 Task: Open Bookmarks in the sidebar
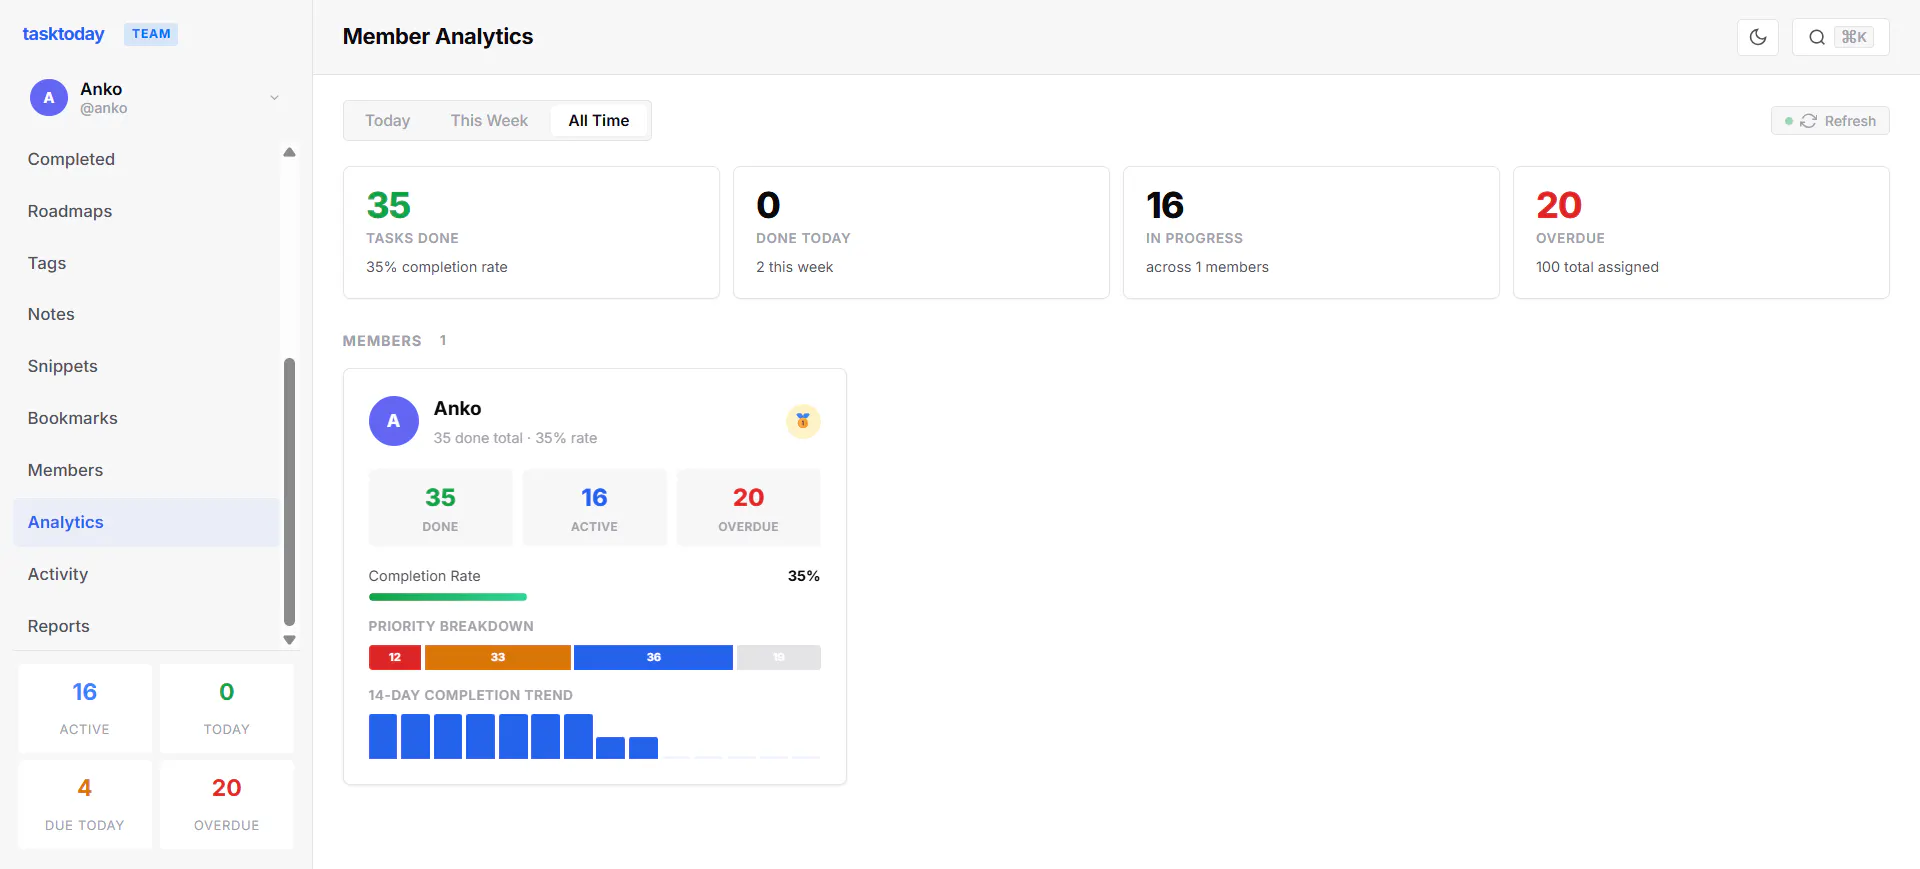point(146,418)
